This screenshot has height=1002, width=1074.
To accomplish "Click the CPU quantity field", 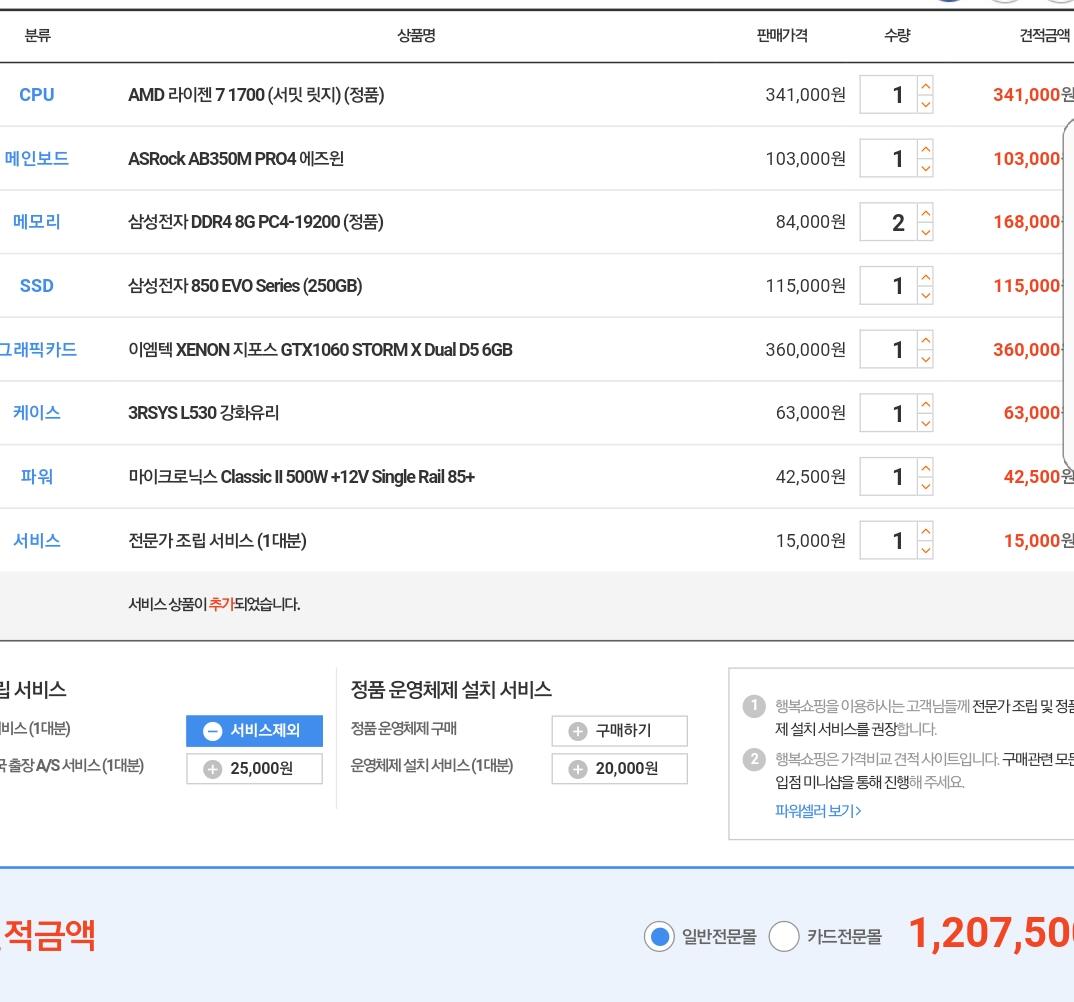I will [888, 95].
